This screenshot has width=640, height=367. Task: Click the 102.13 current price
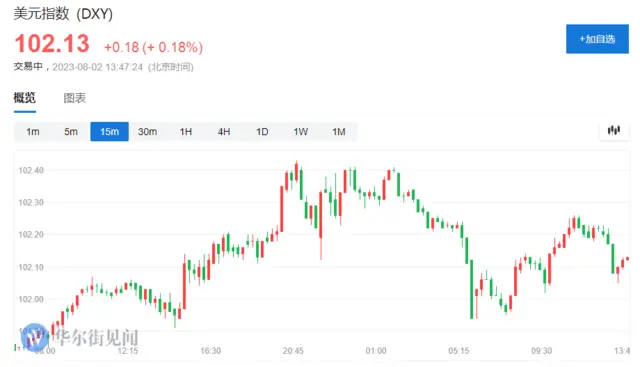52,44
